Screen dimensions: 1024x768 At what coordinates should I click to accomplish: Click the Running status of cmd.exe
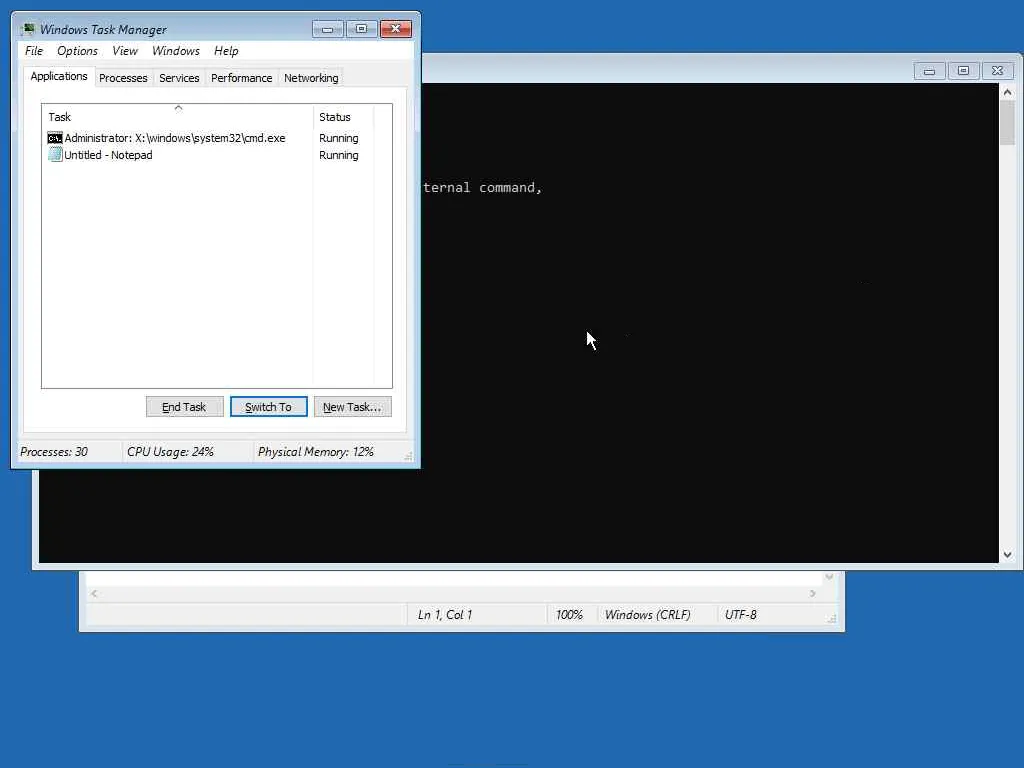(x=338, y=138)
